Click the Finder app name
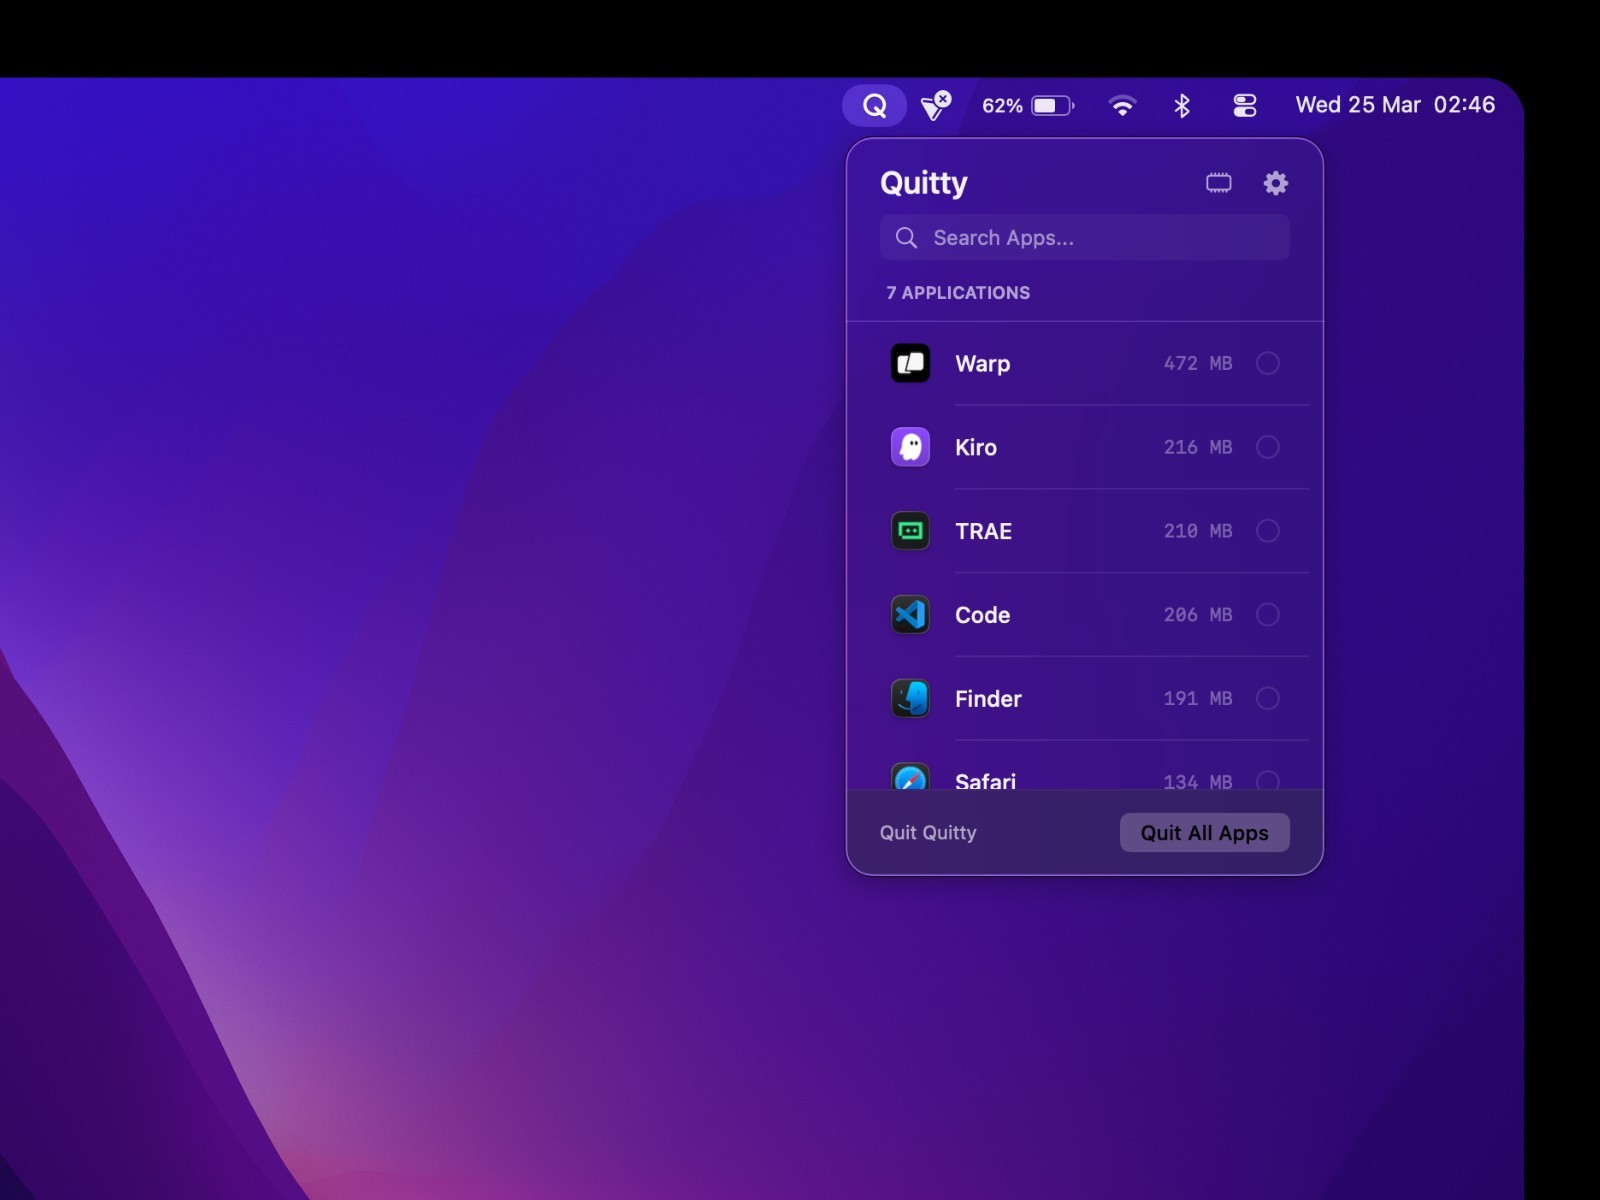 (x=988, y=699)
